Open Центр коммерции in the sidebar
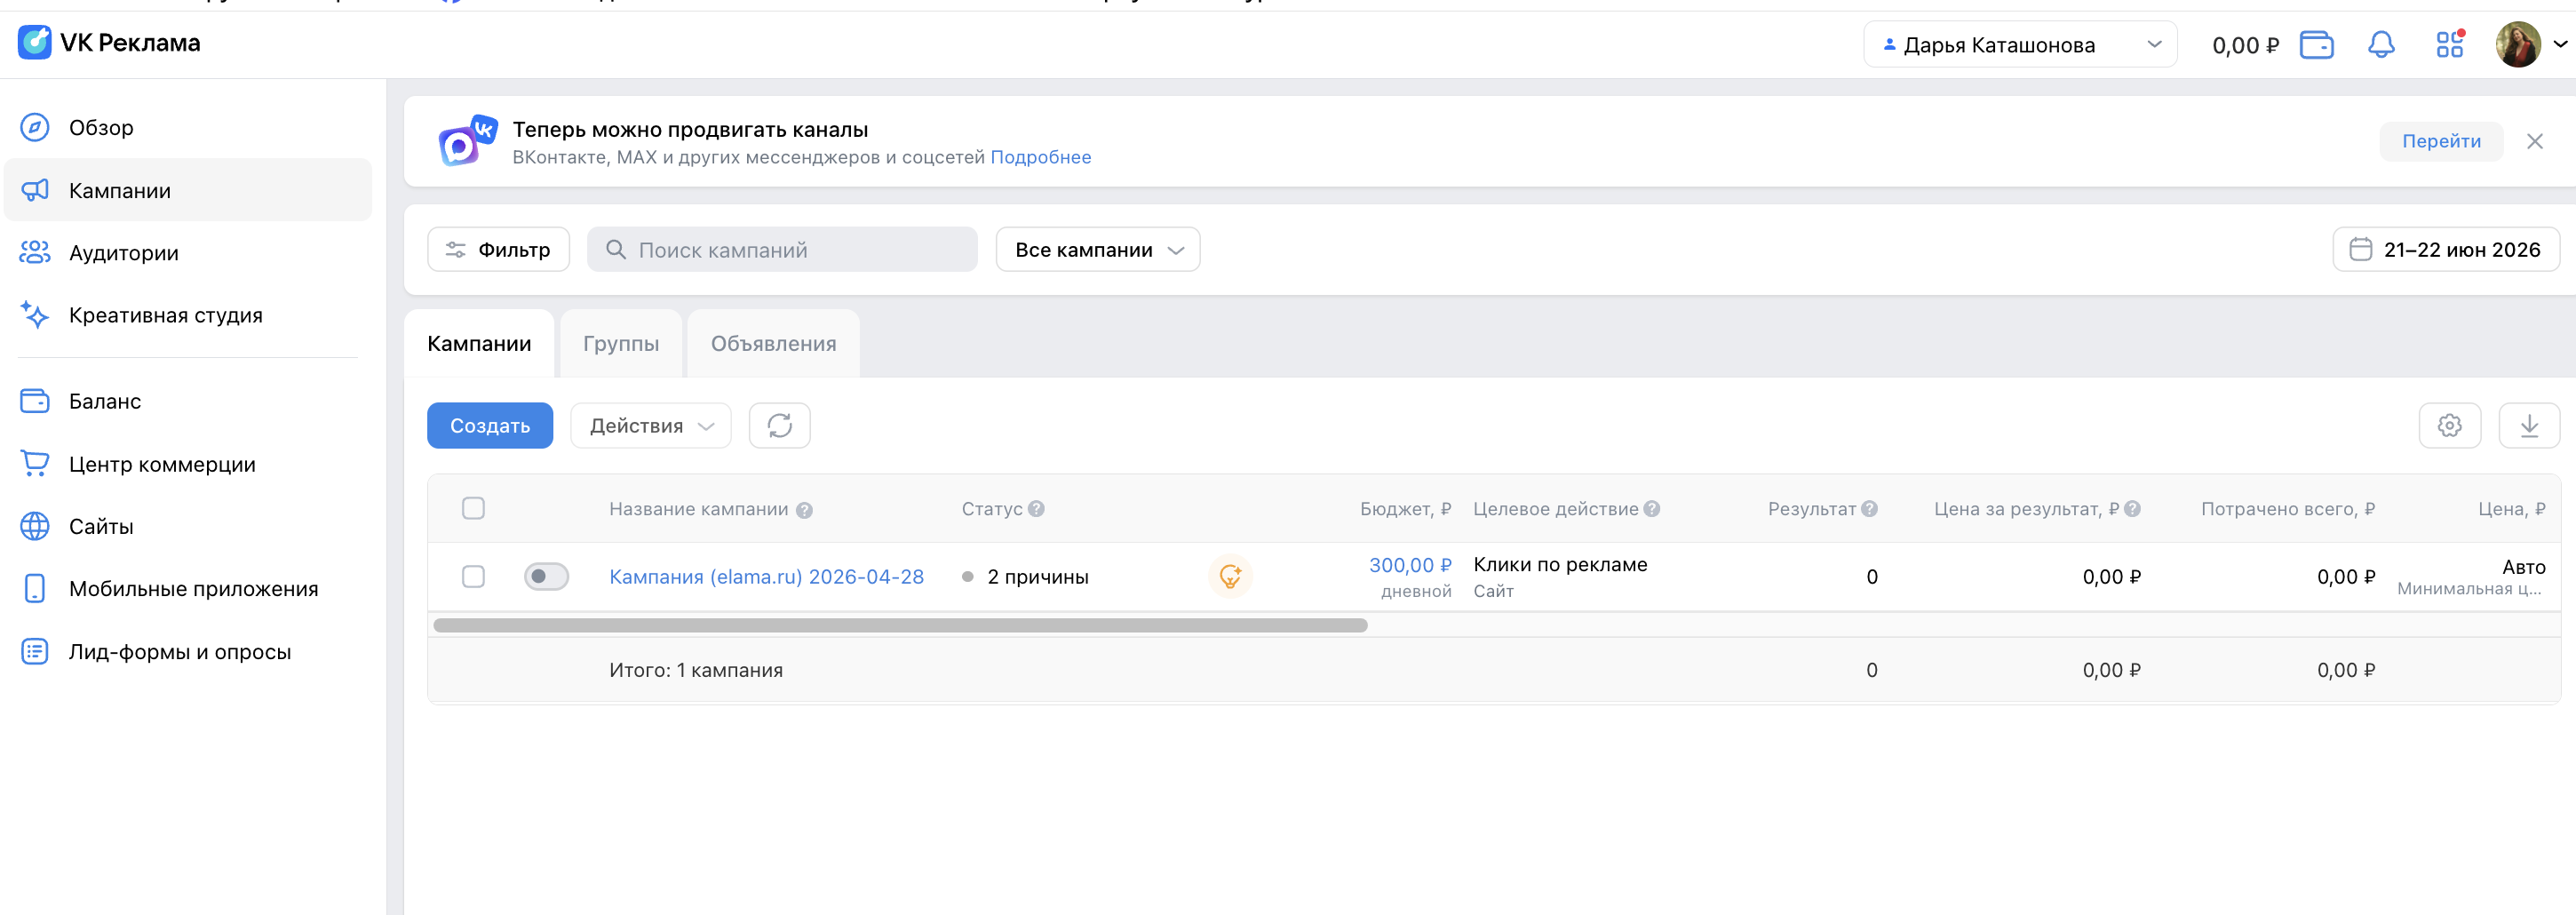2576x915 pixels. pos(188,464)
